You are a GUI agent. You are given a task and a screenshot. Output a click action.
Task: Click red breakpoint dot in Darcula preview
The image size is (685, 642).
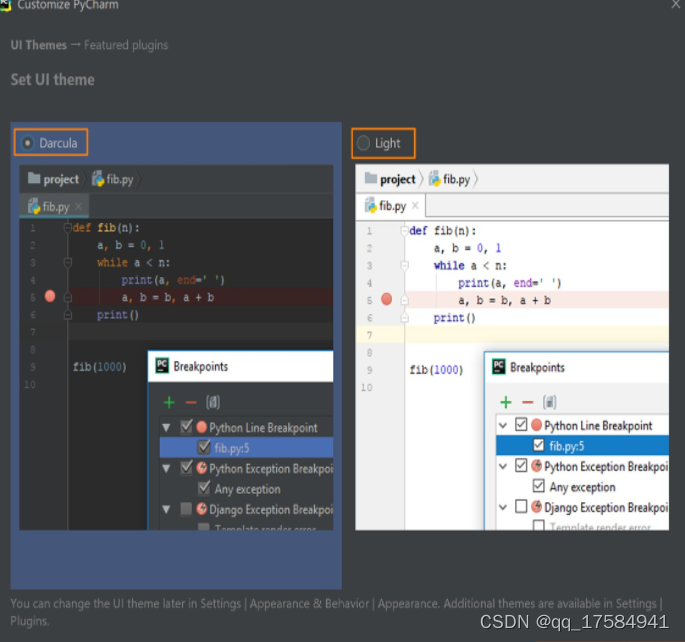click(50, 296)
